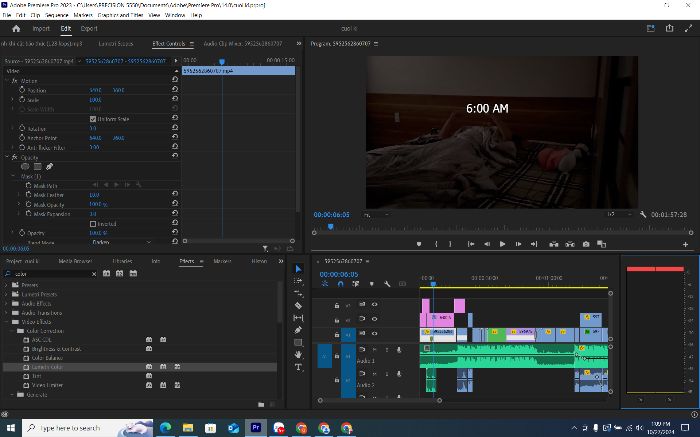The height and width of the screenshot is (437, 700).
Task: Open the Sequence menu
Action: click(56, 15)
